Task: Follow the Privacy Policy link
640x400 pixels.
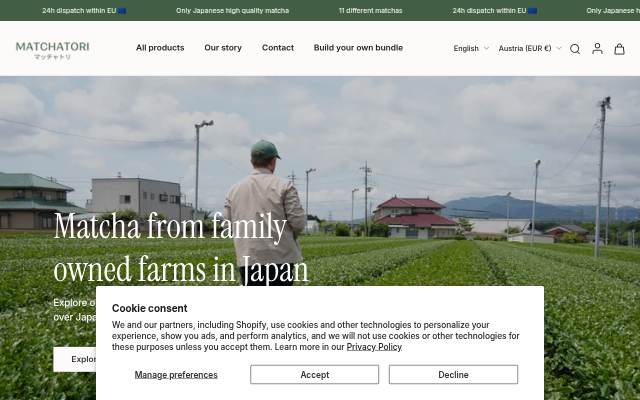Action: pos(374,347)
